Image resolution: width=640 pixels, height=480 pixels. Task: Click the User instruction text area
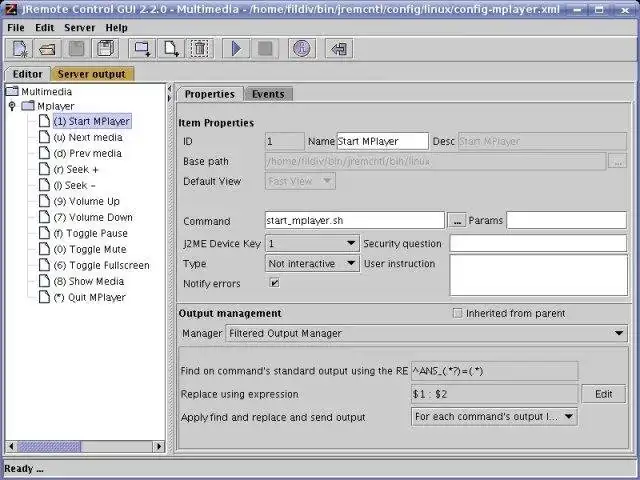(x=538, y=275)
